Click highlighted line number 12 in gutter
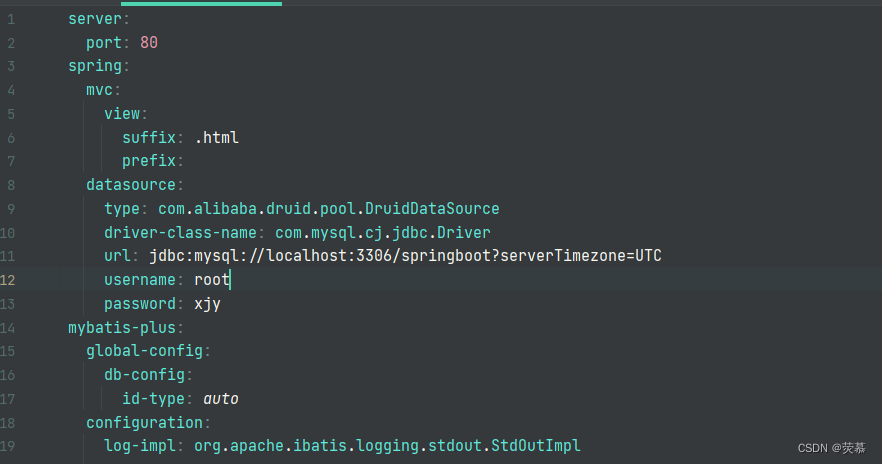Screen dimensions: 882x464 [7, 281]
